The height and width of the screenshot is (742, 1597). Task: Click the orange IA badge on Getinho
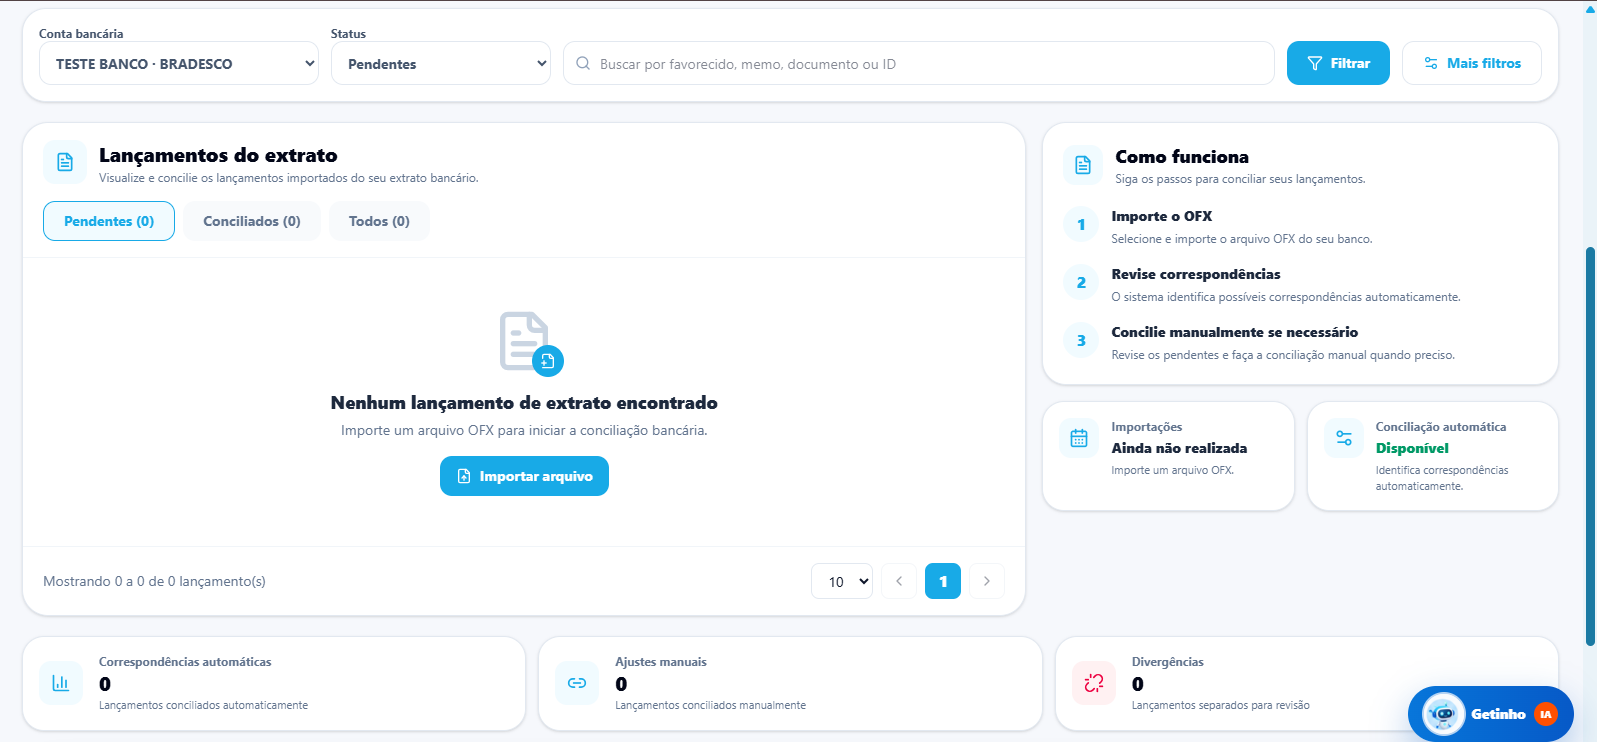(x=1546, y=714)
